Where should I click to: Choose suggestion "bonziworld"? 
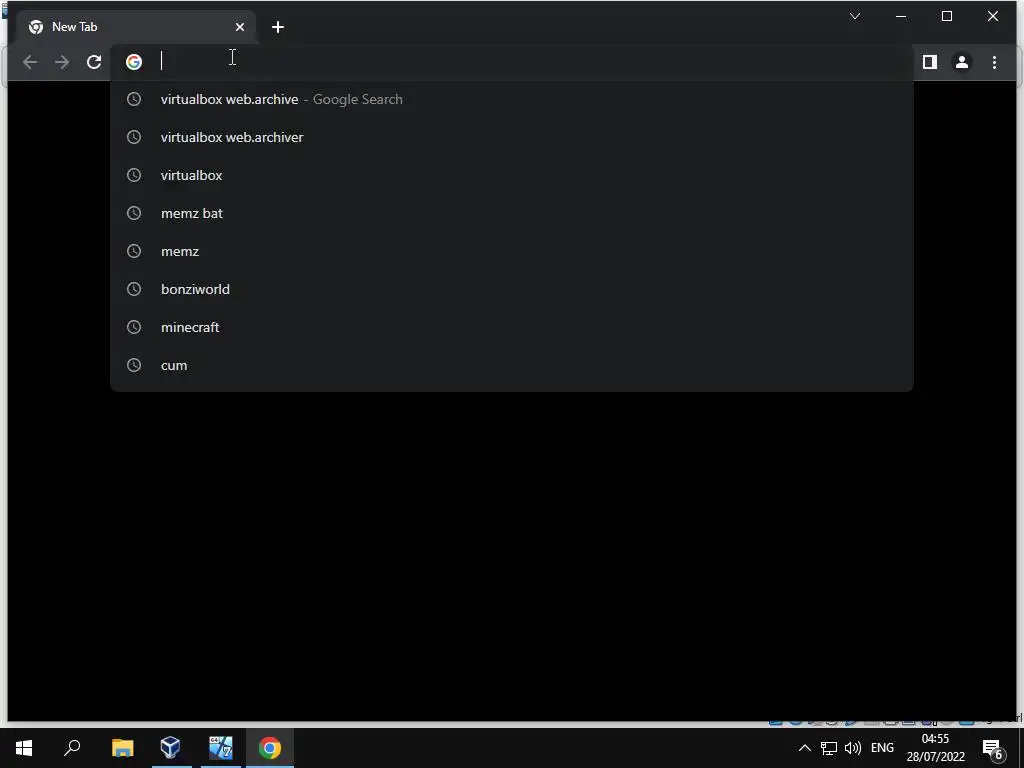click(x=512, y=289)
